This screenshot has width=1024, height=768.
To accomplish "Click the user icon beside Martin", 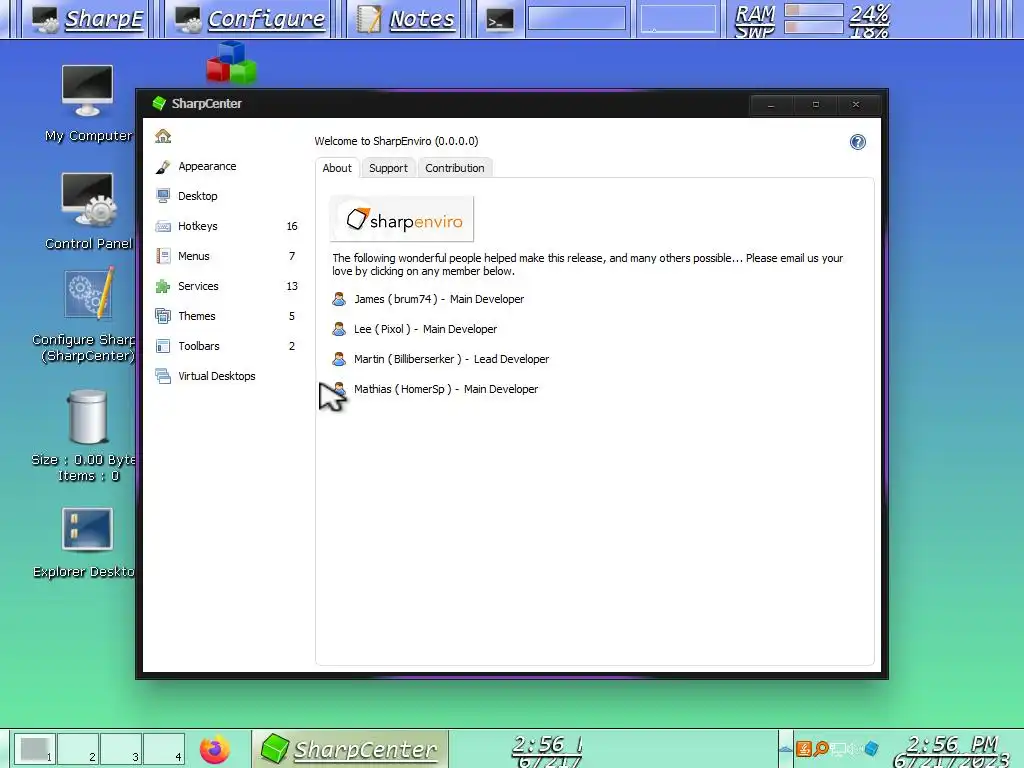I will pyautogui.click(x=339, y=359).
